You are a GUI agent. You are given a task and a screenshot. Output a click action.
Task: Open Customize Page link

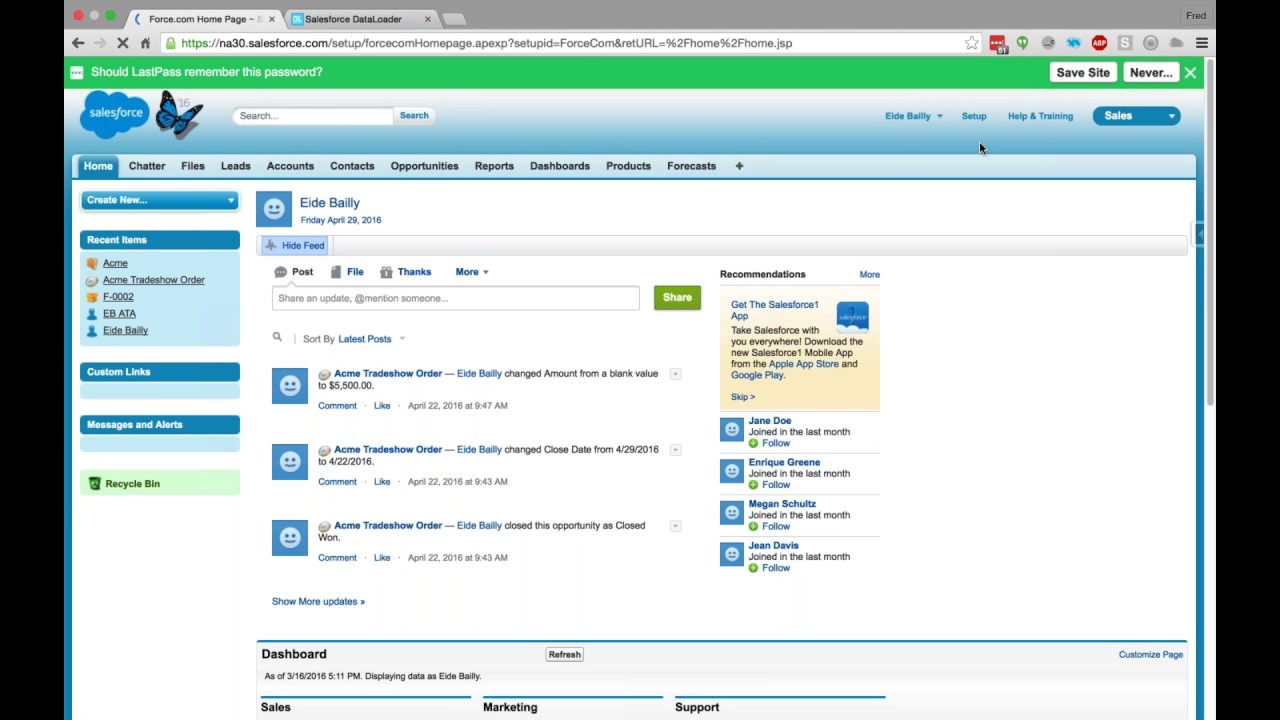point(1151,654)
